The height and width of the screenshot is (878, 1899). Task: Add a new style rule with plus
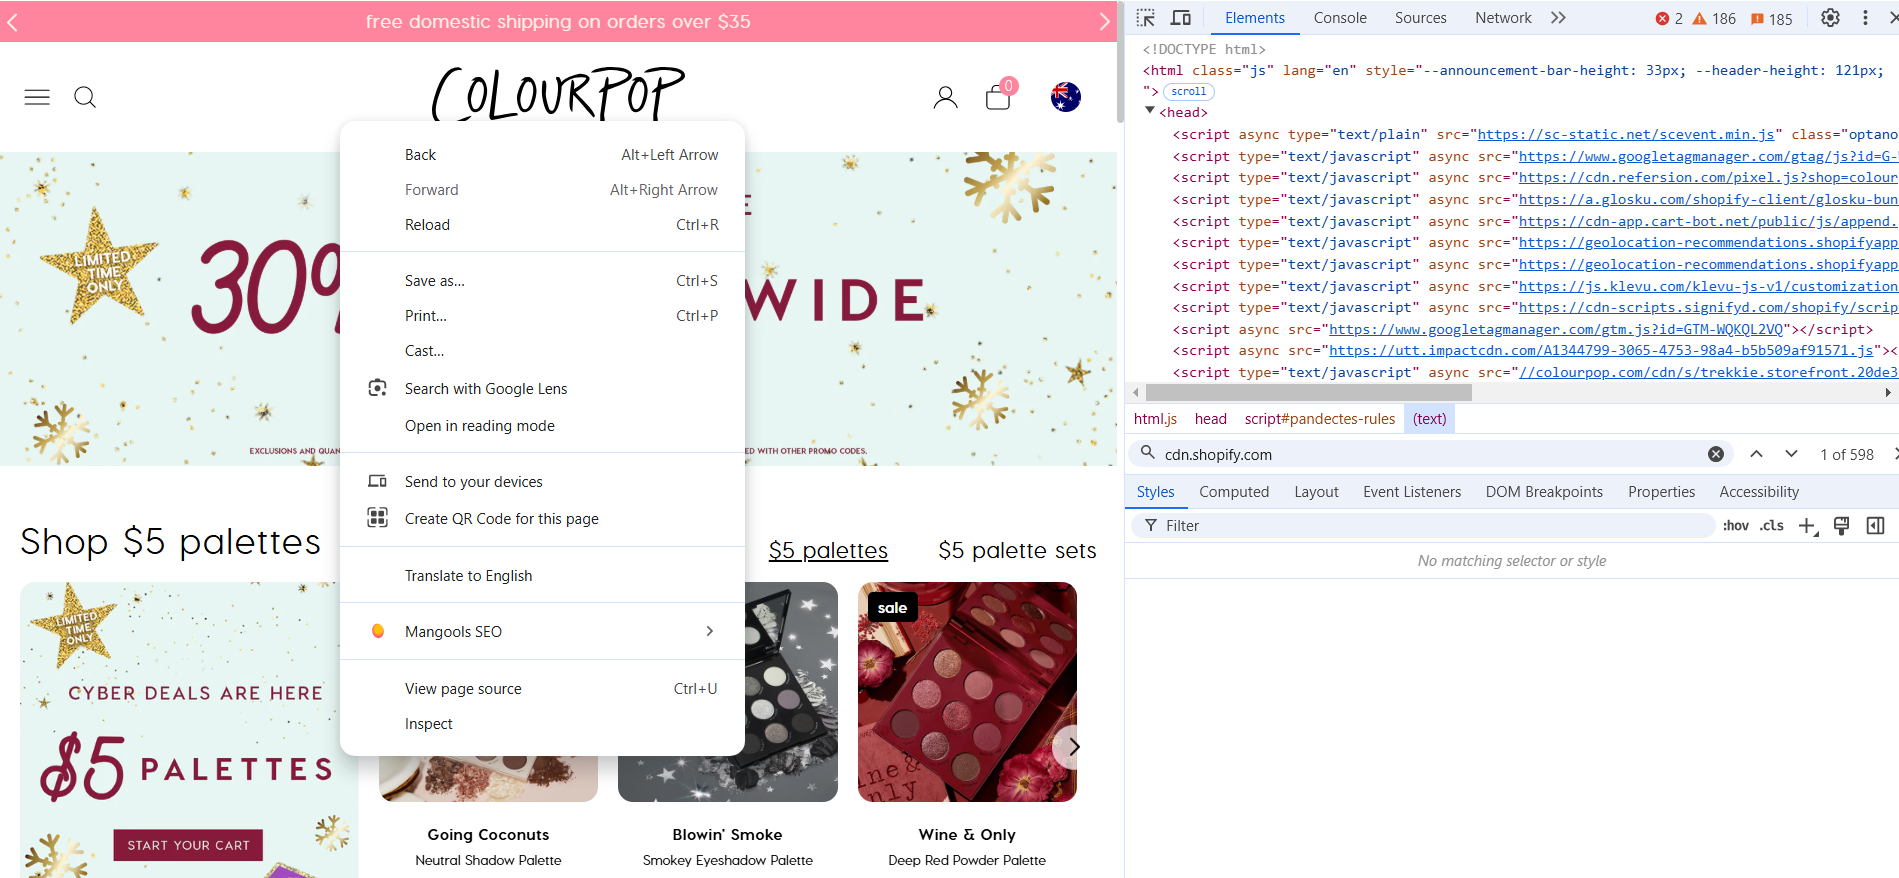pos(1808,526)
